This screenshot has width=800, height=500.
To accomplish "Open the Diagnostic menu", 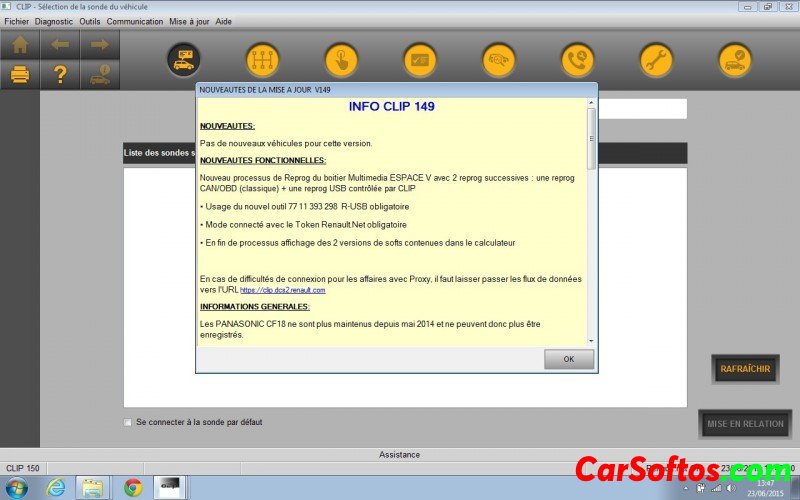I will click(x=54, y=21).
